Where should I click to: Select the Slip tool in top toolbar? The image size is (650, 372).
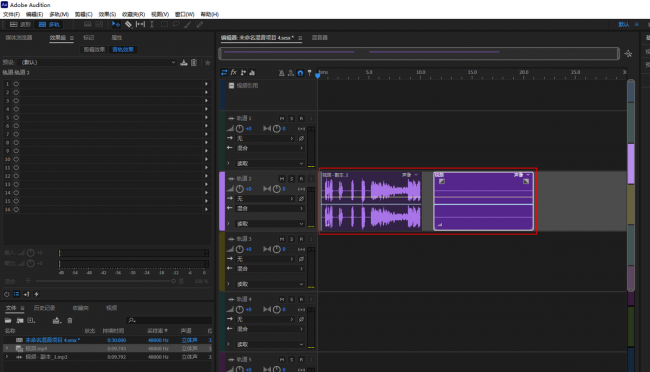[x=141, y=24]
